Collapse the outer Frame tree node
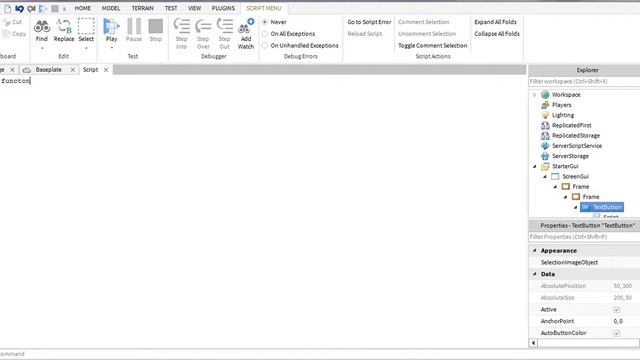 (x=555, y=187)
